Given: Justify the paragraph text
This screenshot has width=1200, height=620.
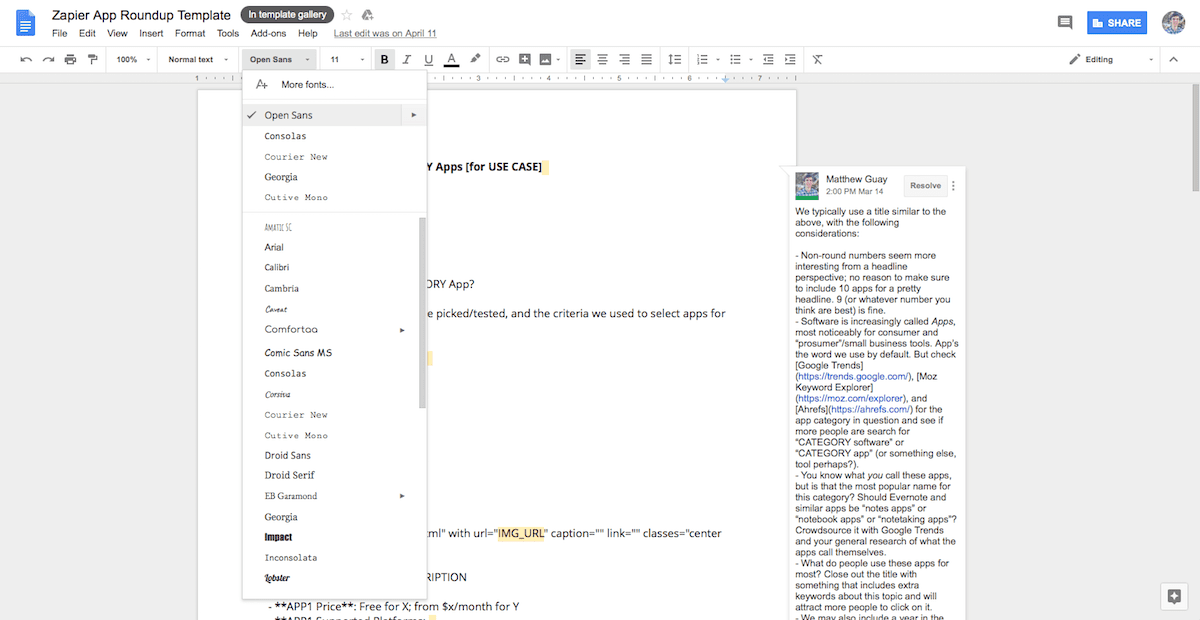Looking at the screenshot, I should tap(646, 59).
